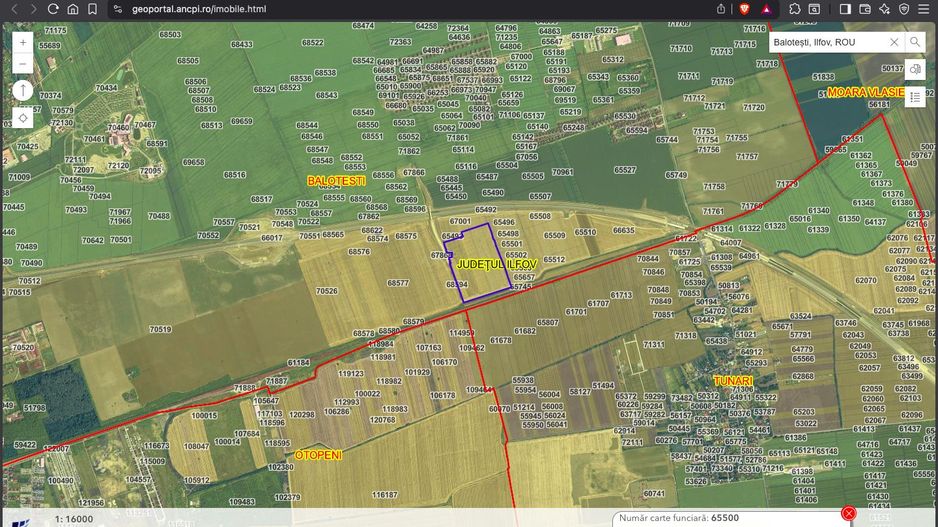Click the share page icon

tap(721, 9)
